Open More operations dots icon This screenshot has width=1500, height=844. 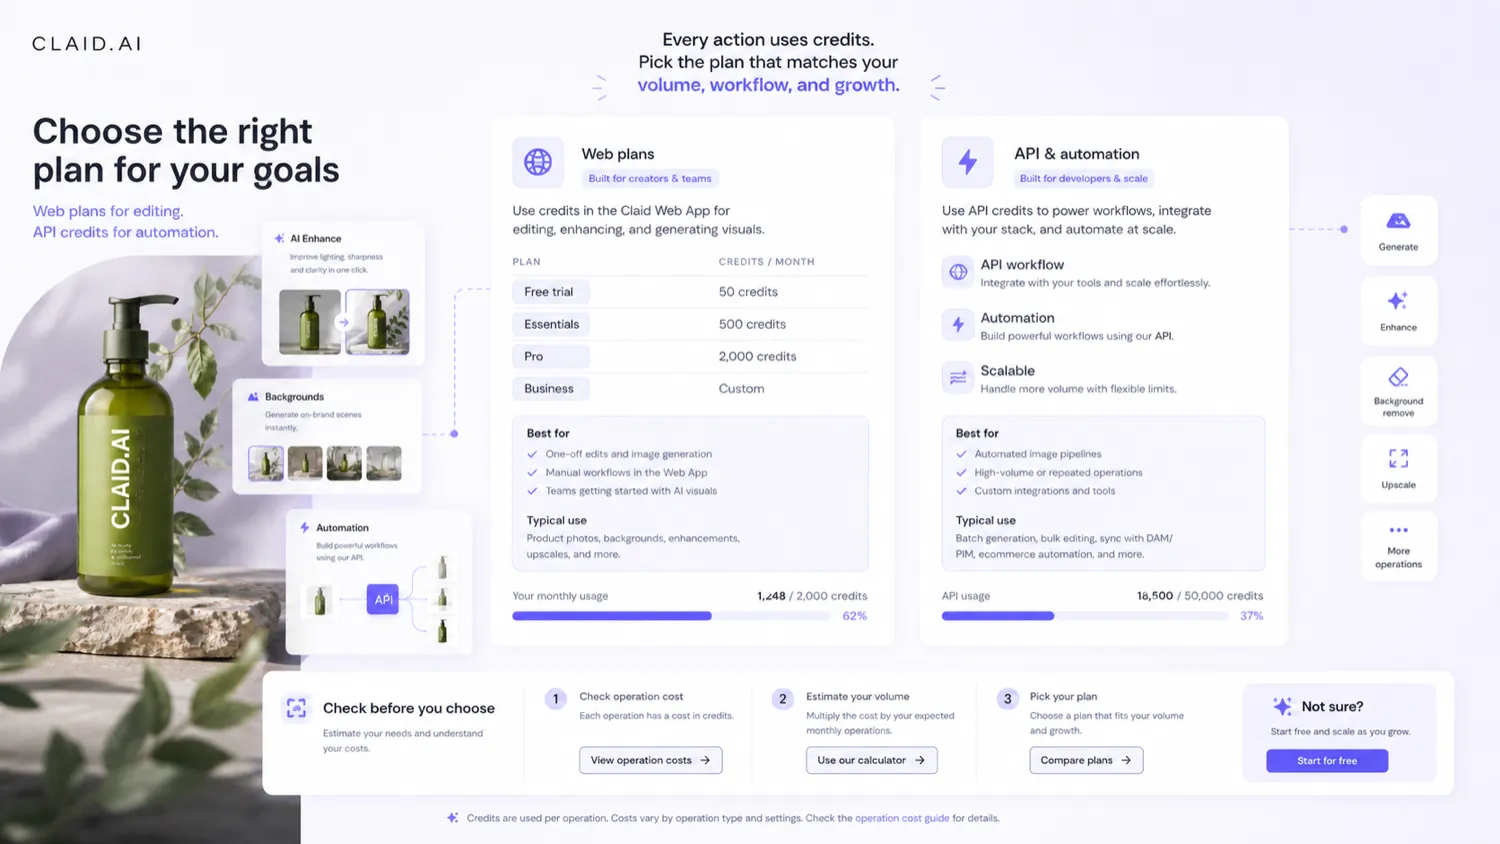(x=1398, y=530)
